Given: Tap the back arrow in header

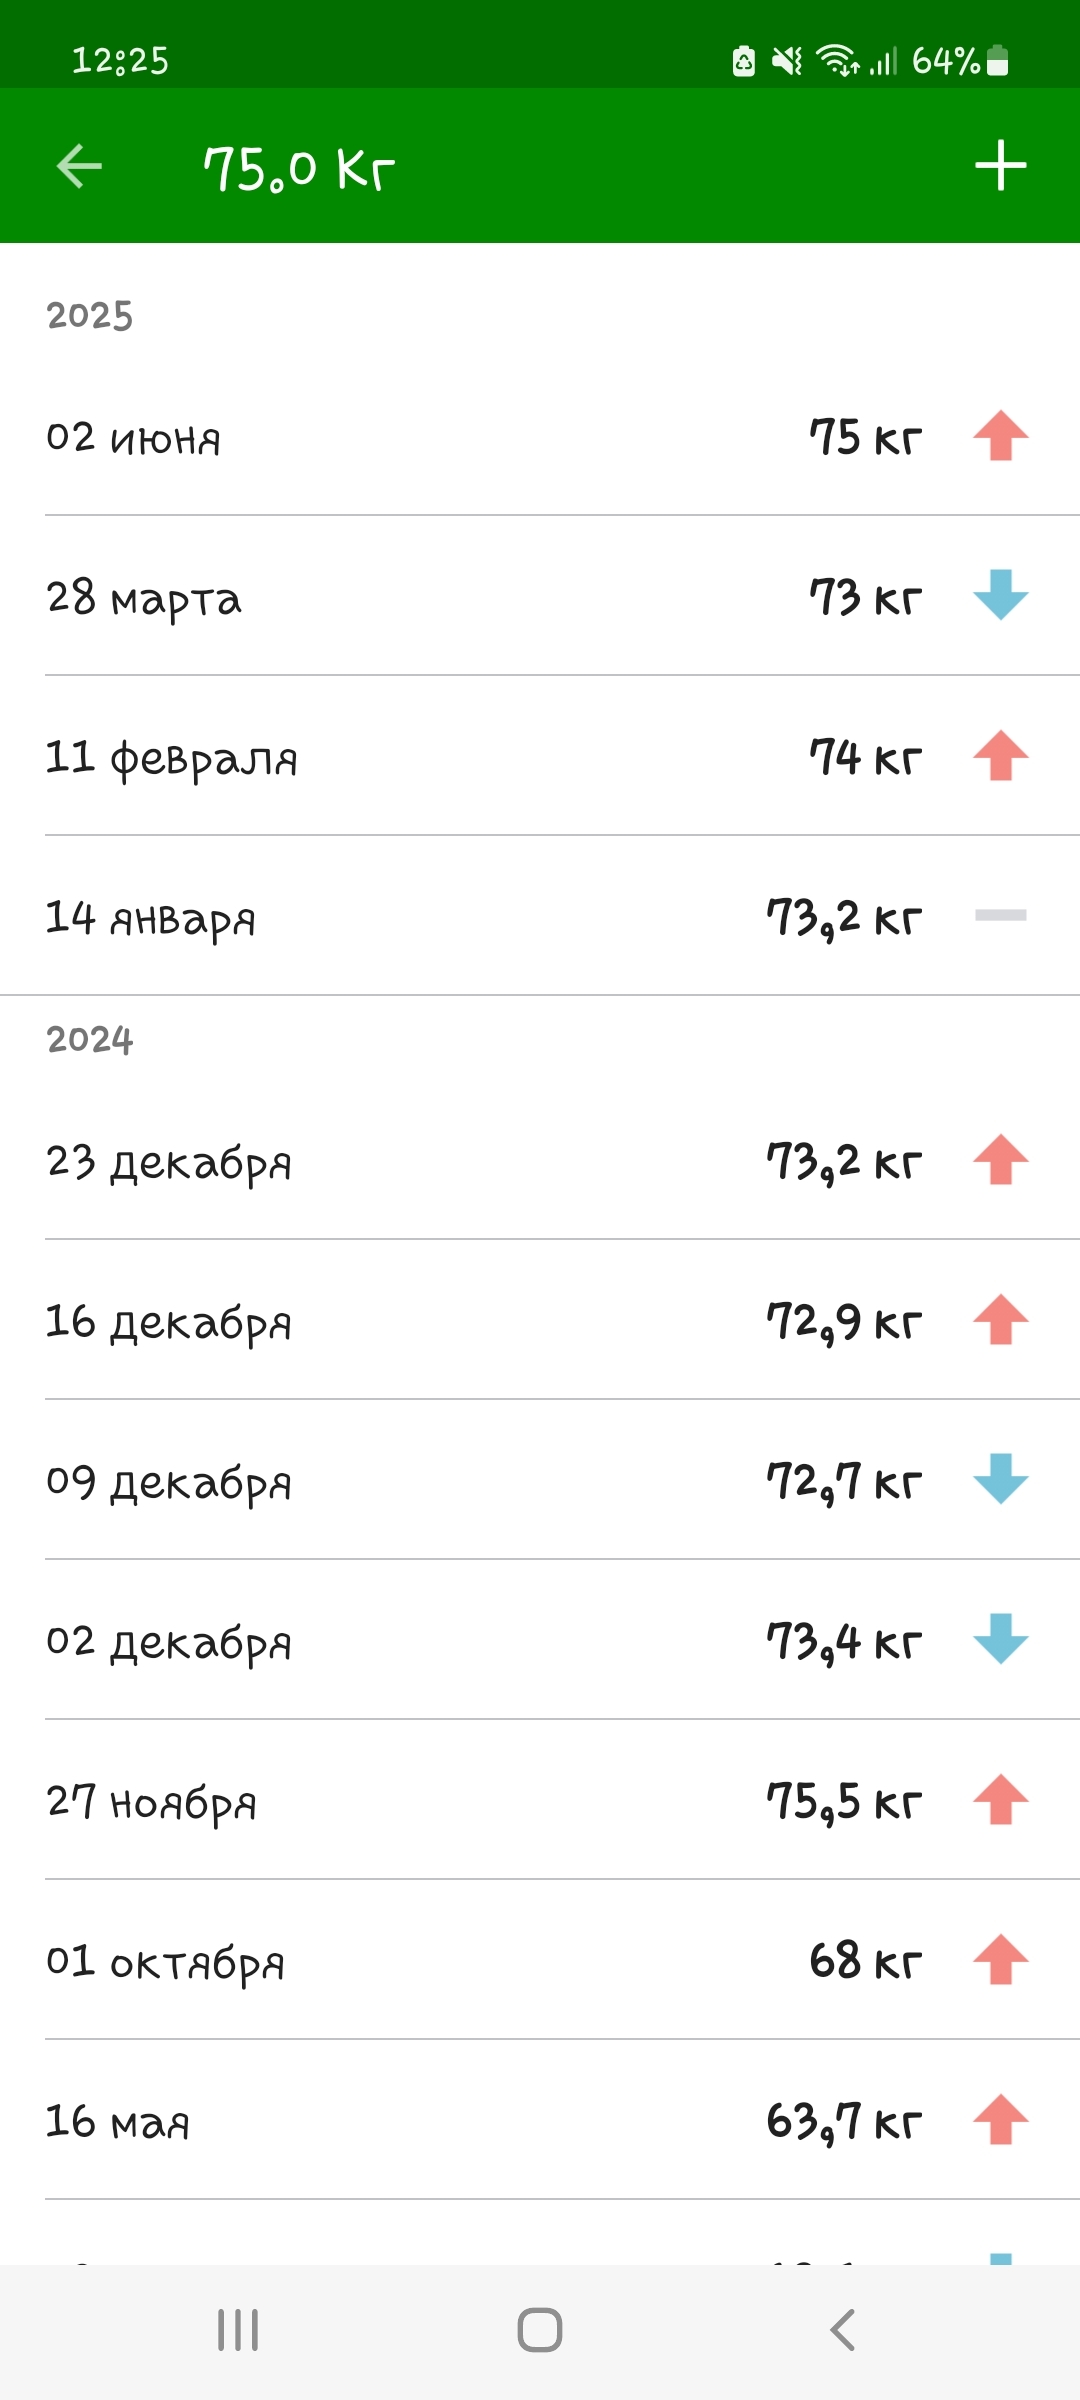Looking at the screenshot, I should pyautogui.click(x=80, y=166).
